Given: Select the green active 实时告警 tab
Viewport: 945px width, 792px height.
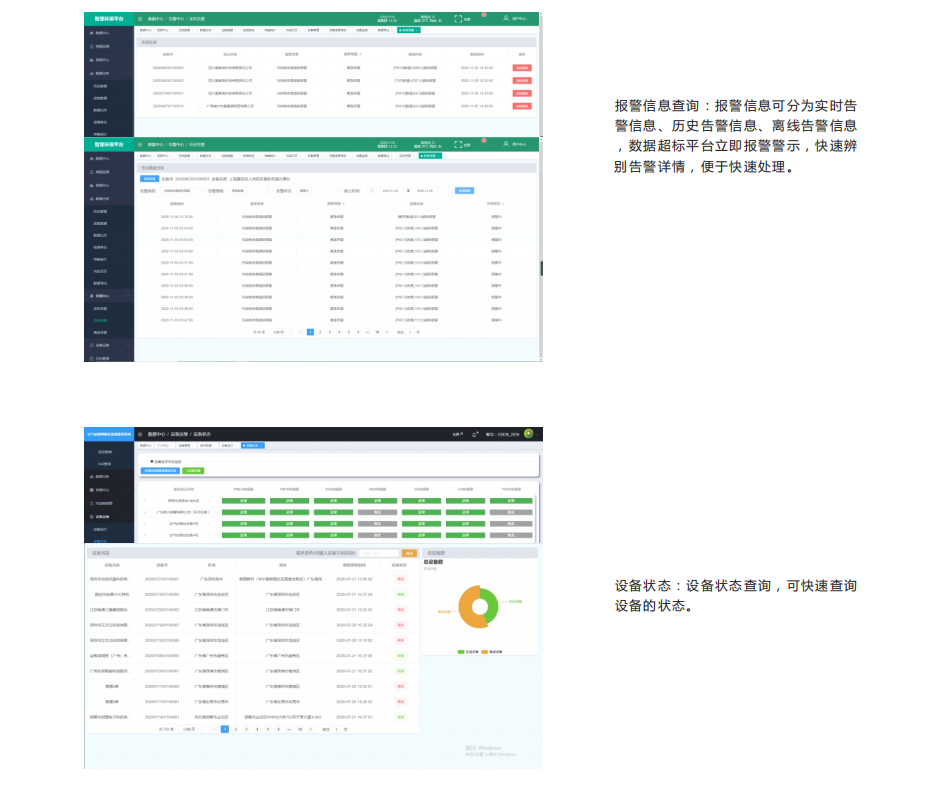Looking at the screenshot, I should pos(409,30).
